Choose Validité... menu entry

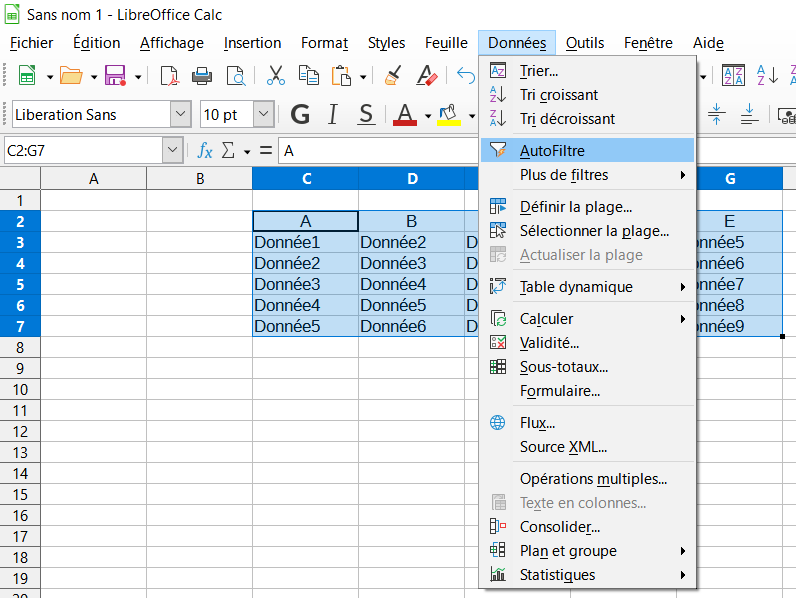coord(588,343)
